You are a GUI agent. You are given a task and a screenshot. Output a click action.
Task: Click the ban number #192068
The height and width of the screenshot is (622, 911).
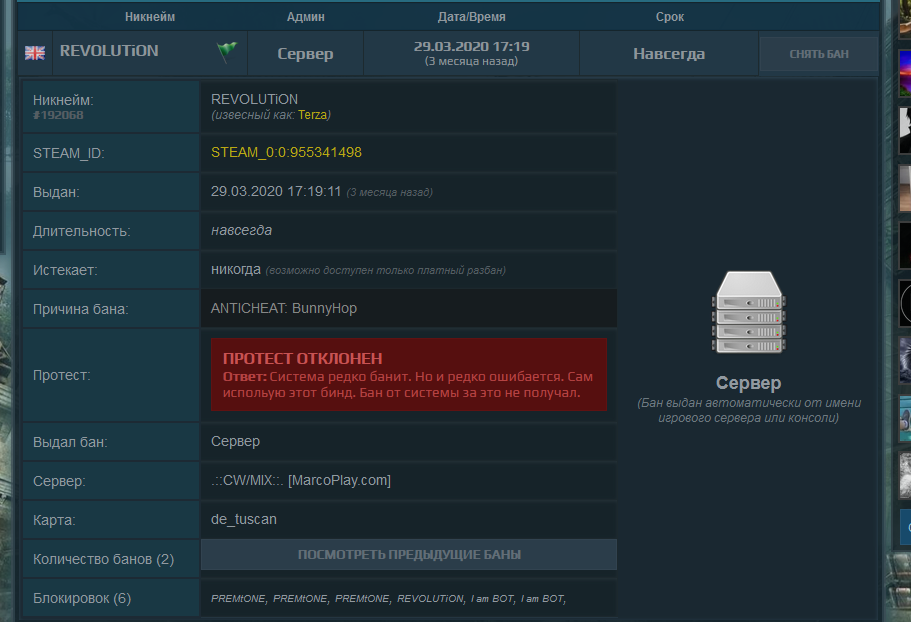[58, 115]
